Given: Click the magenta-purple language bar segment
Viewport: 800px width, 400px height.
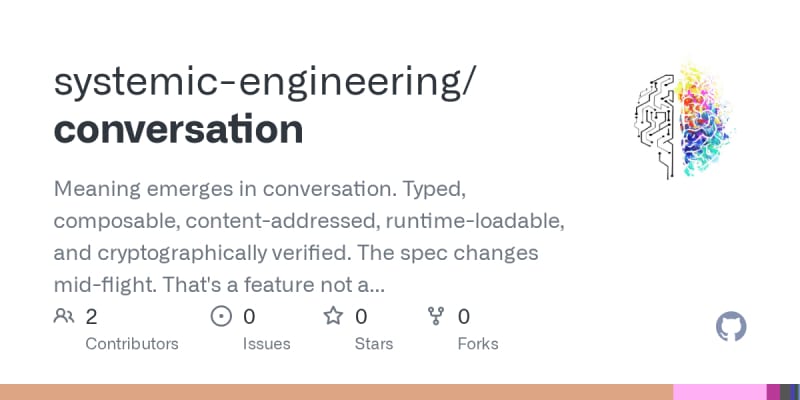Looking at the screenshot, I should 772,392.
